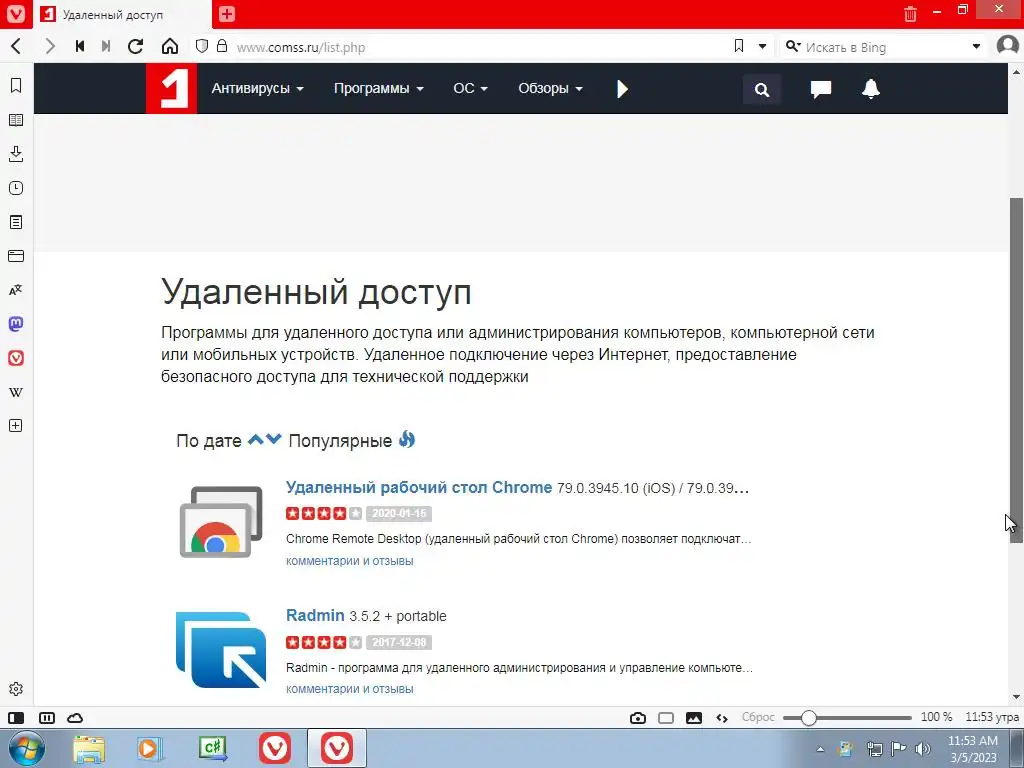The height and width of the screenshot is (768, 1024).
Task: Sort by popular flame icon
Action: (407, 440)
